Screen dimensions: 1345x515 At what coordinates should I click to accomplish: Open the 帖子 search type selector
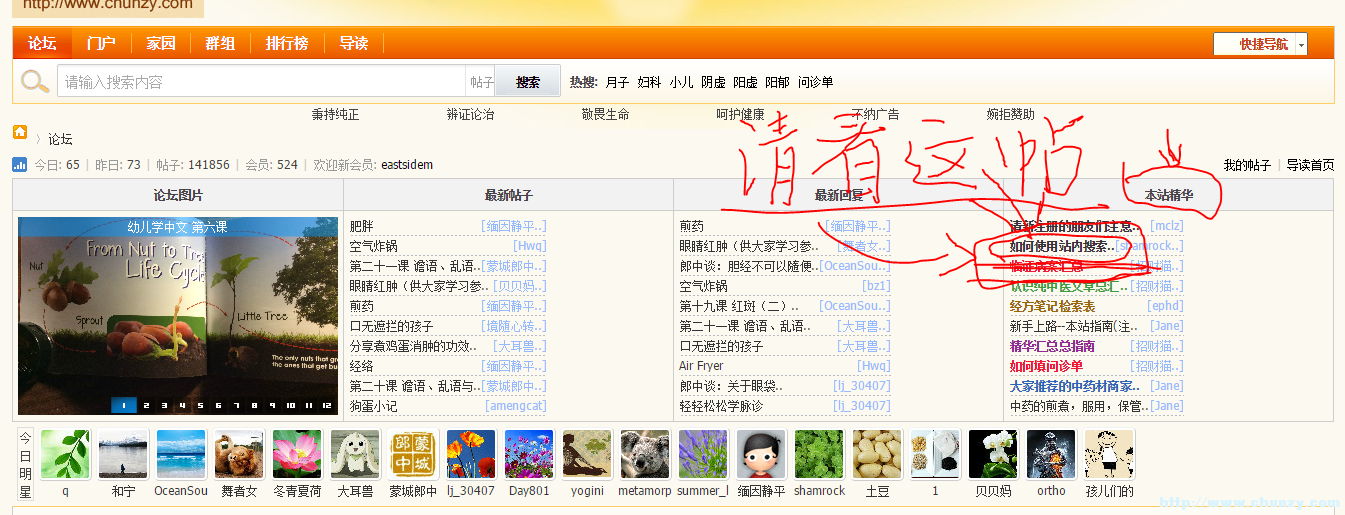[x=481, y=82]
